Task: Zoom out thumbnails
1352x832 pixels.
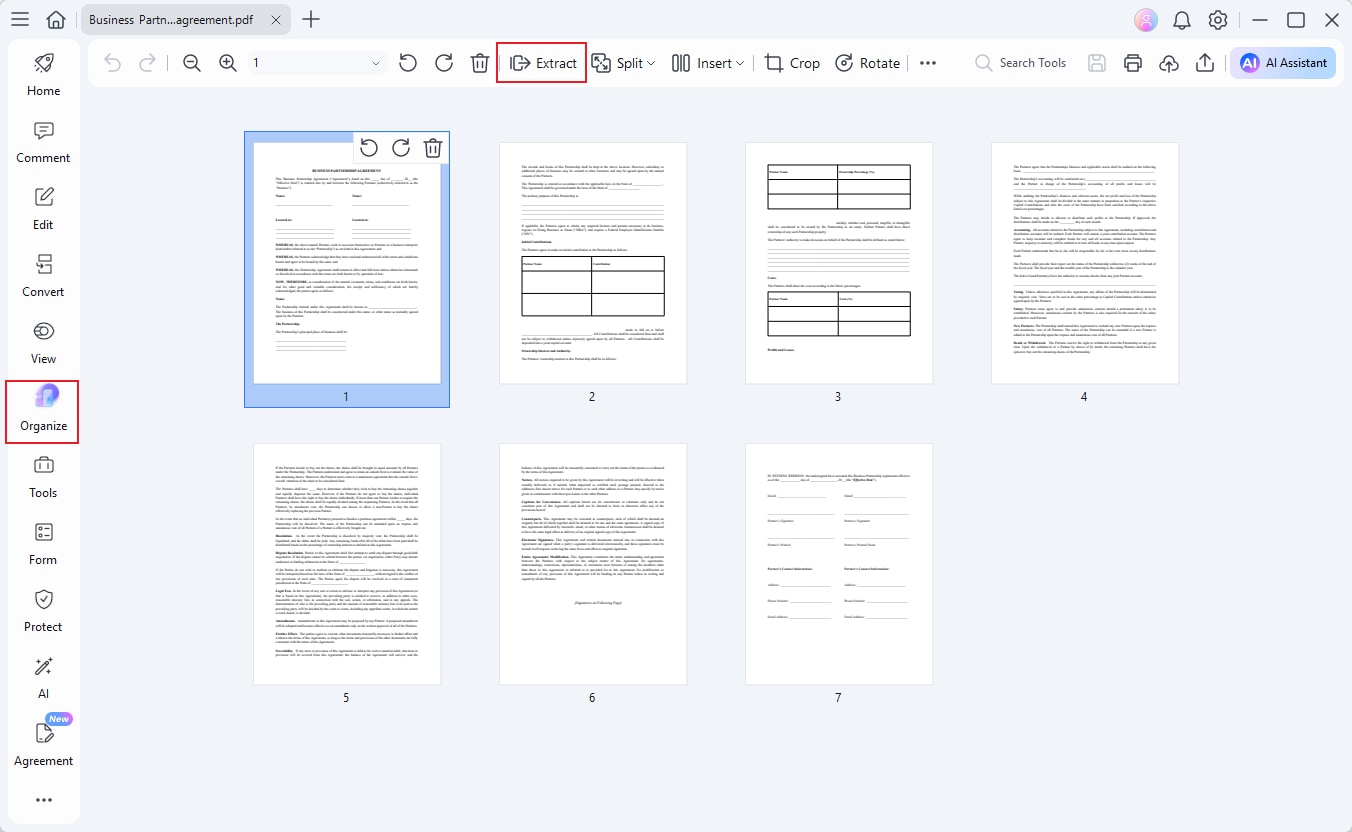Action: pyautogui.click(x=192, y=63)
